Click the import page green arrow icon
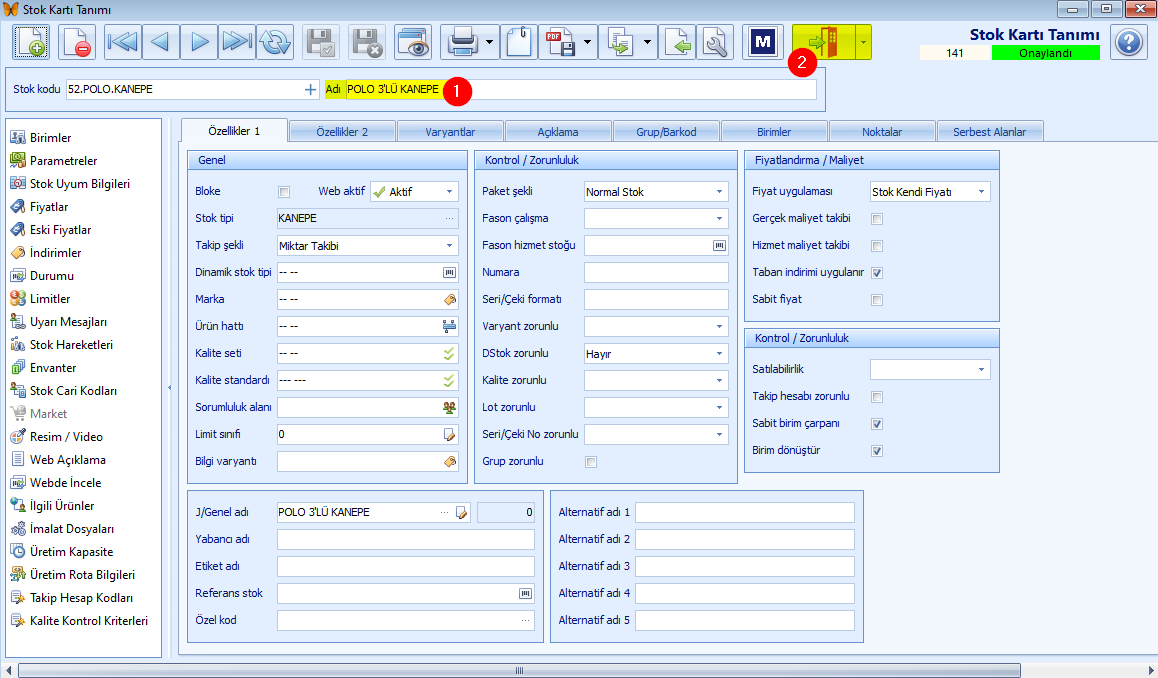 (x=677, y=42)
